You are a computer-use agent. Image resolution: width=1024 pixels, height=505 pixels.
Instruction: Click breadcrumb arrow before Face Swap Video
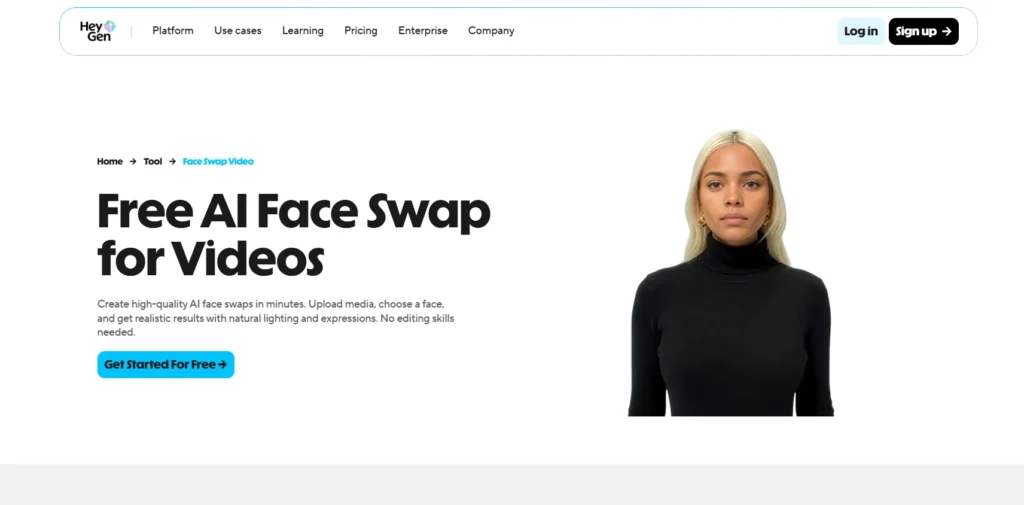coord(172,161)
